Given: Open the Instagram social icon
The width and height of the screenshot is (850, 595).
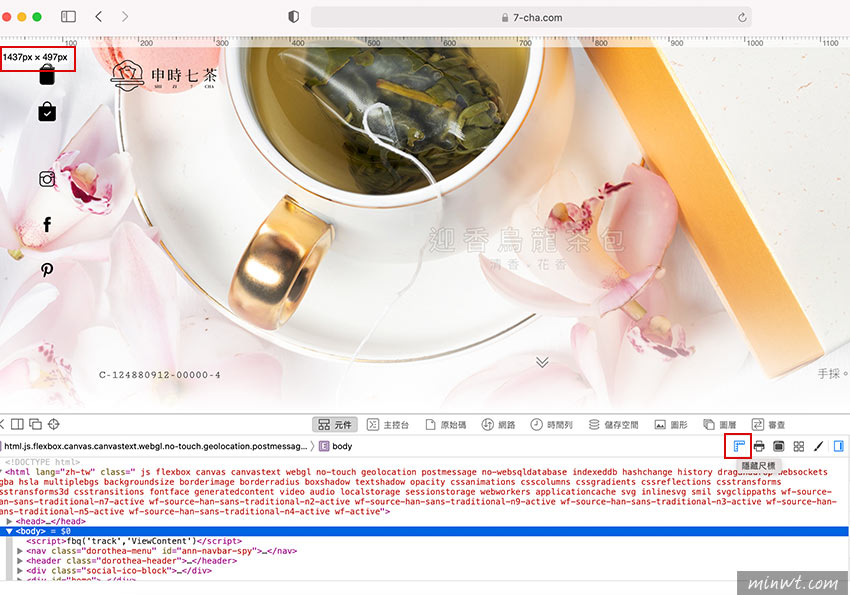Looking at the screenshot, I should pyautogui.click(x=47, y=179).
